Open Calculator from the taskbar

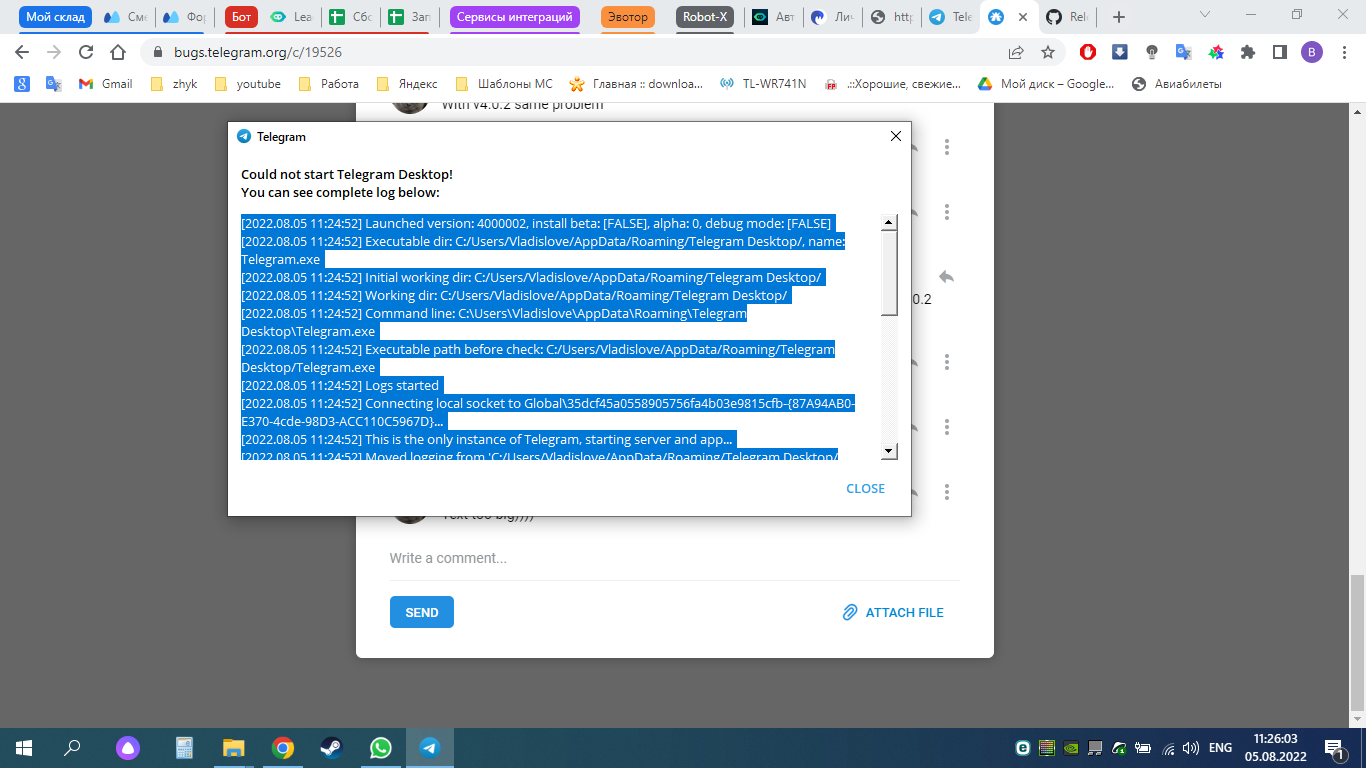coord(184,747)
